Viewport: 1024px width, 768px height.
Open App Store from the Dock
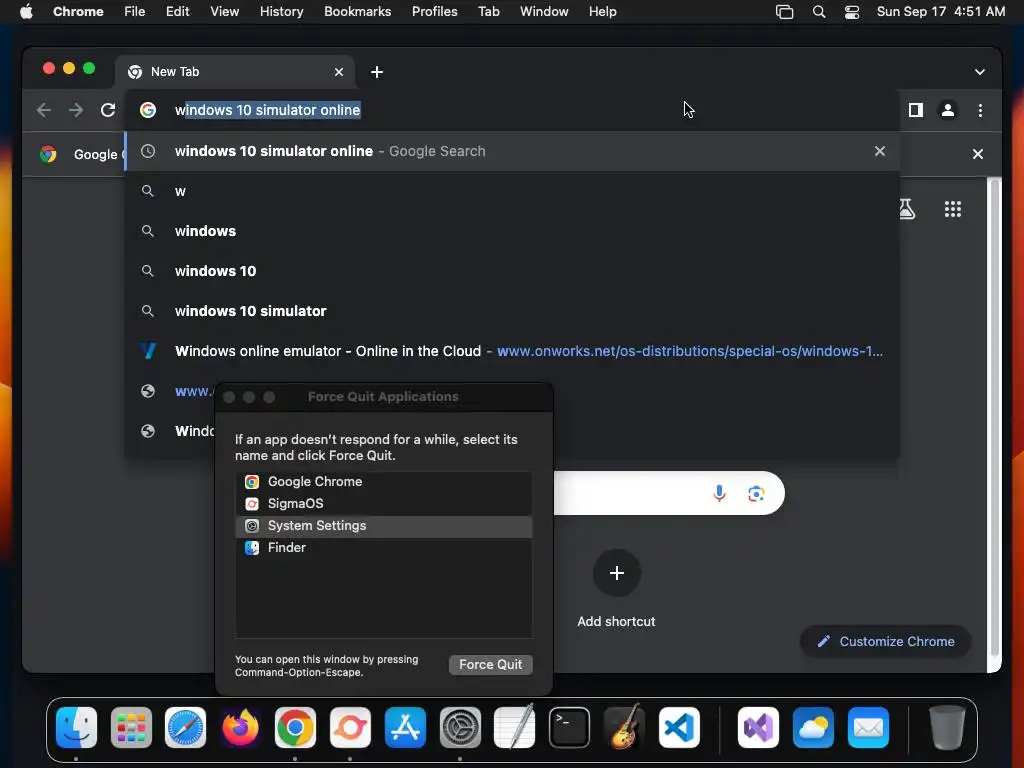(x=405, y=727)
